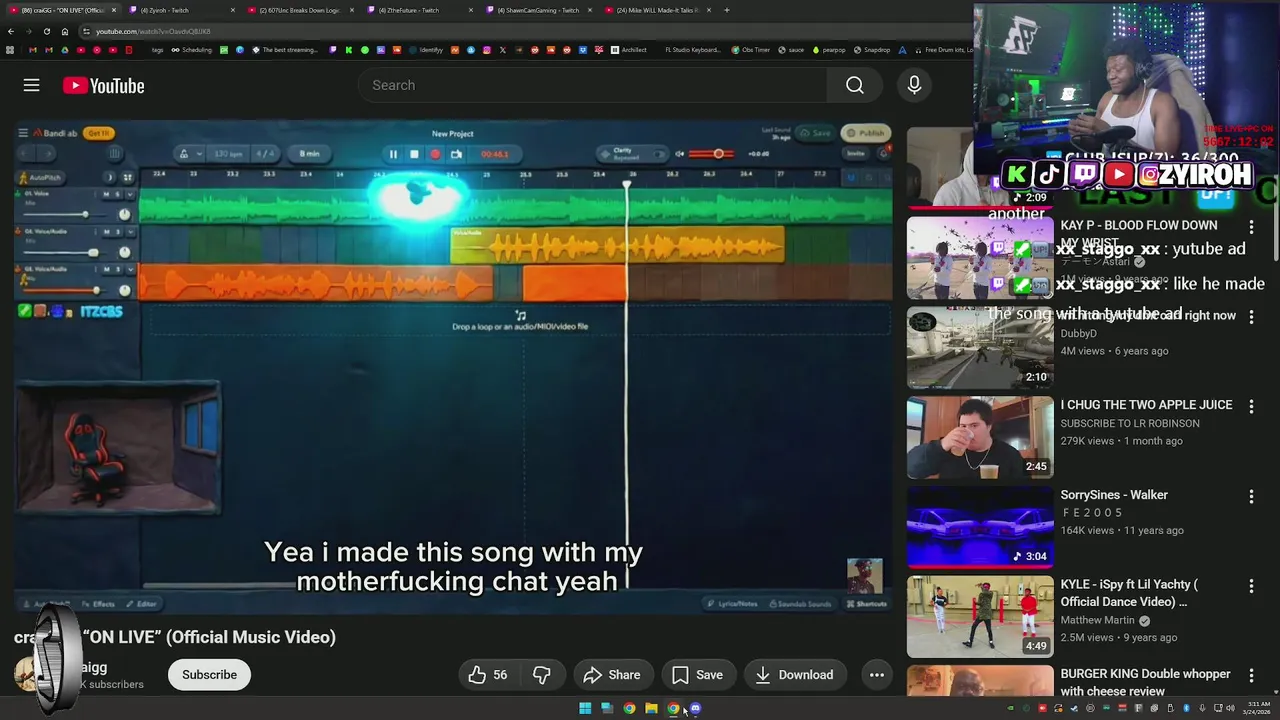Solo the second Voice/Audio track

click(x=117, y=232)
